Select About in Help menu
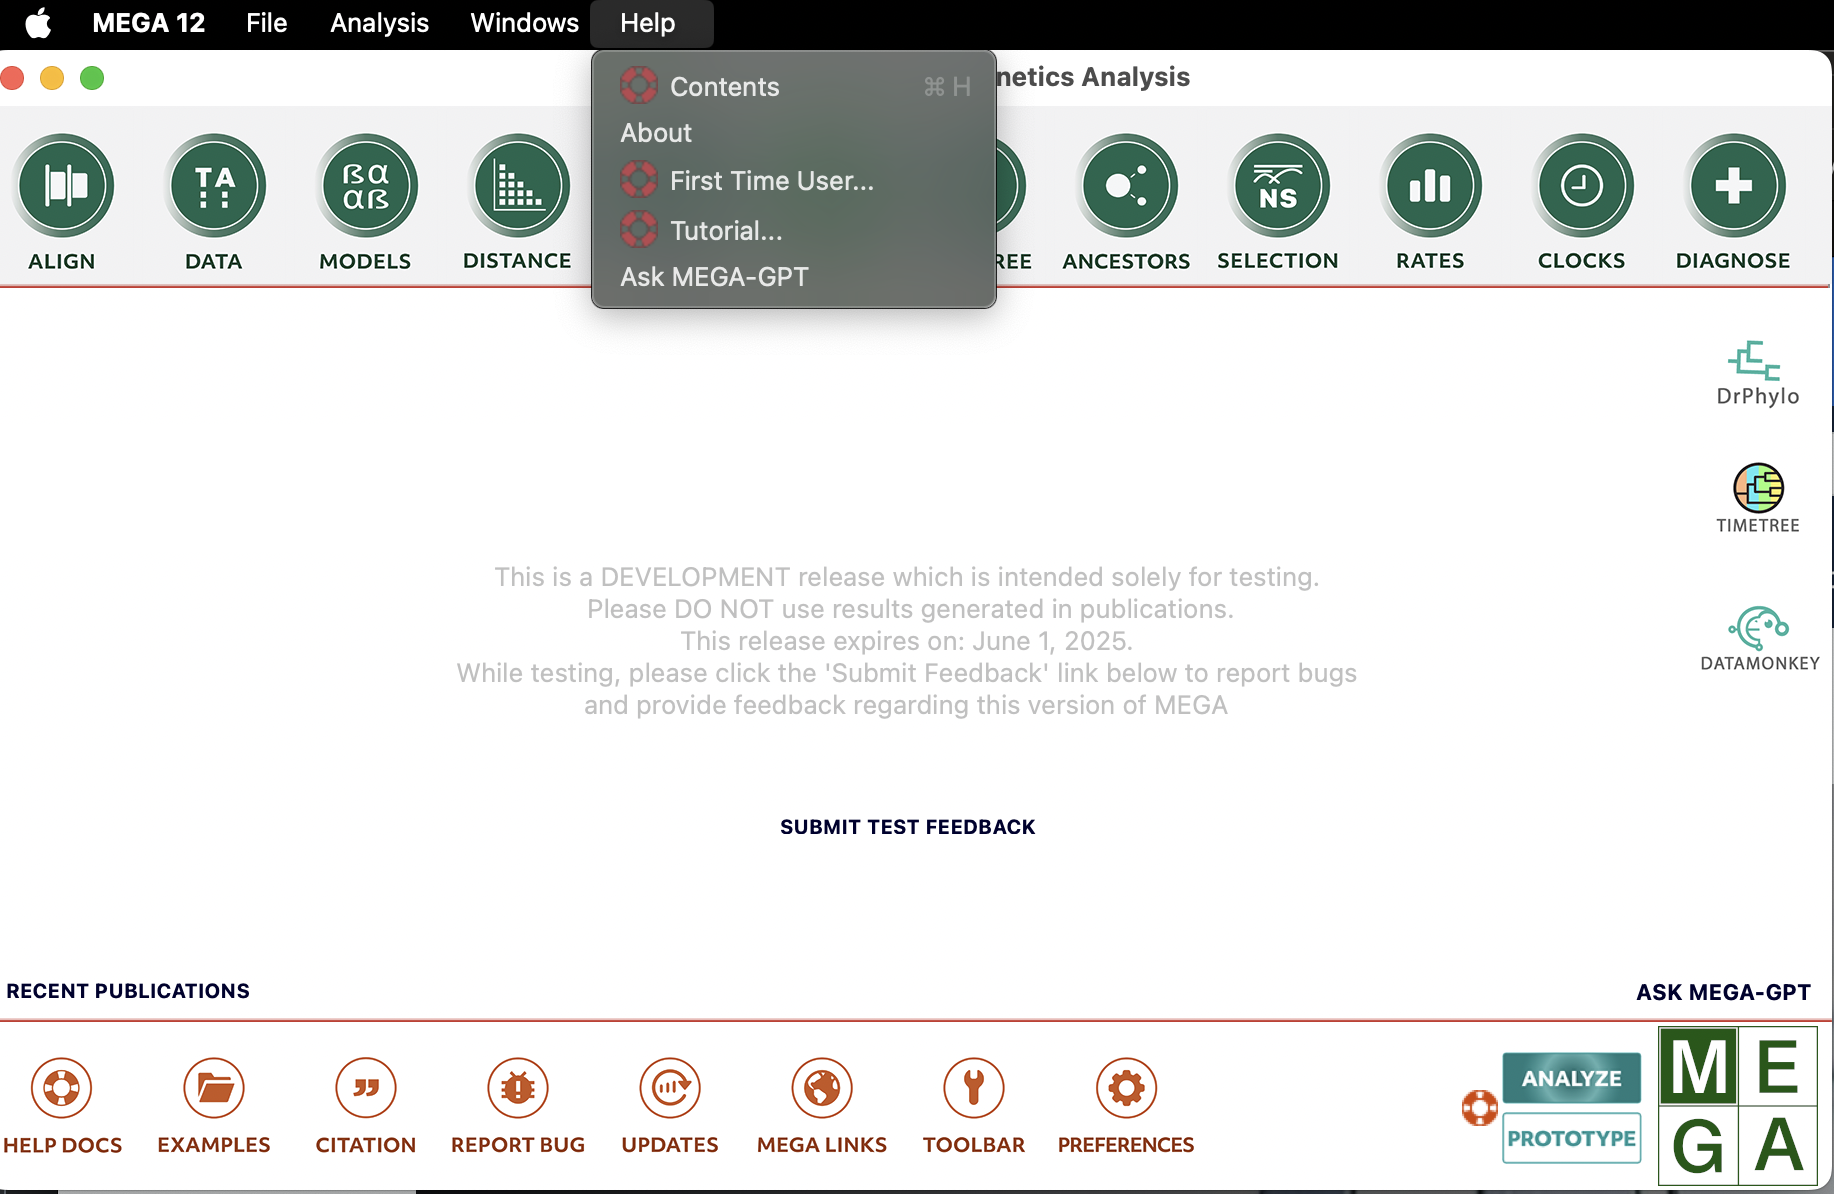Viewport: 1834px width, 1194px height. point(794,133)
